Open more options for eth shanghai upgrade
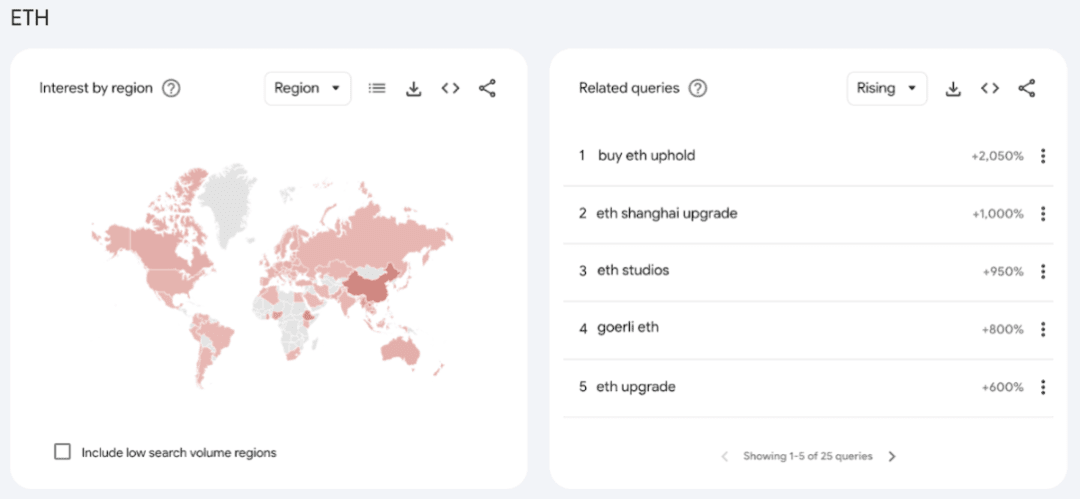The width and height of the screenshot is (1080, 499). pos(1043,214)
